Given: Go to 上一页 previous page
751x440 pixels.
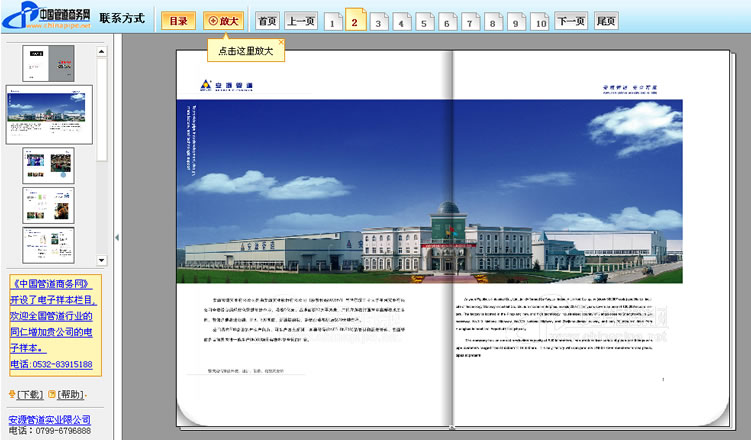Looking at the screenshot, I should point(300,20).
